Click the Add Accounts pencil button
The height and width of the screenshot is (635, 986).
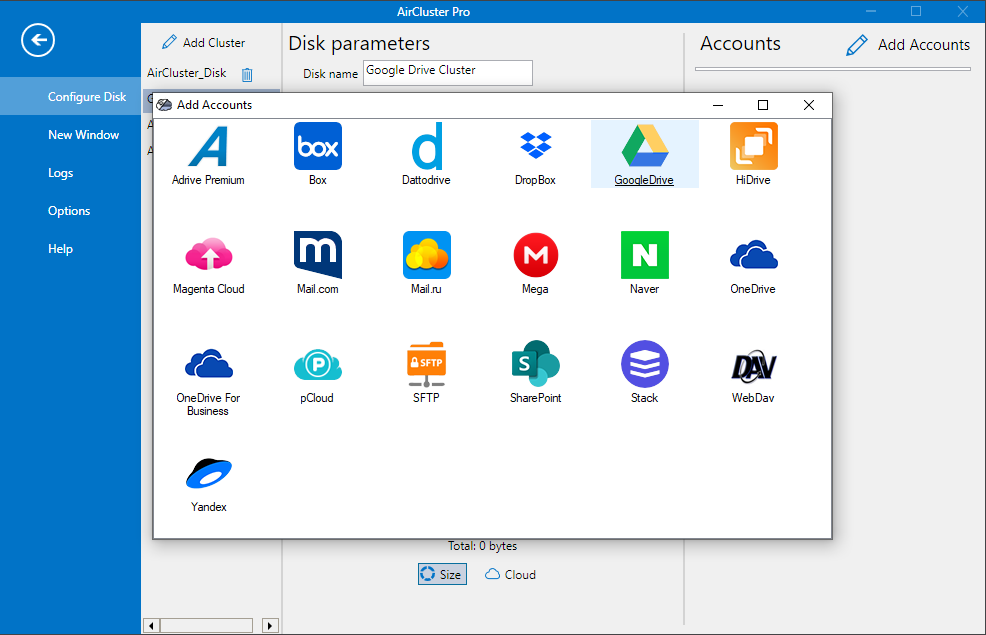[908, 45]
